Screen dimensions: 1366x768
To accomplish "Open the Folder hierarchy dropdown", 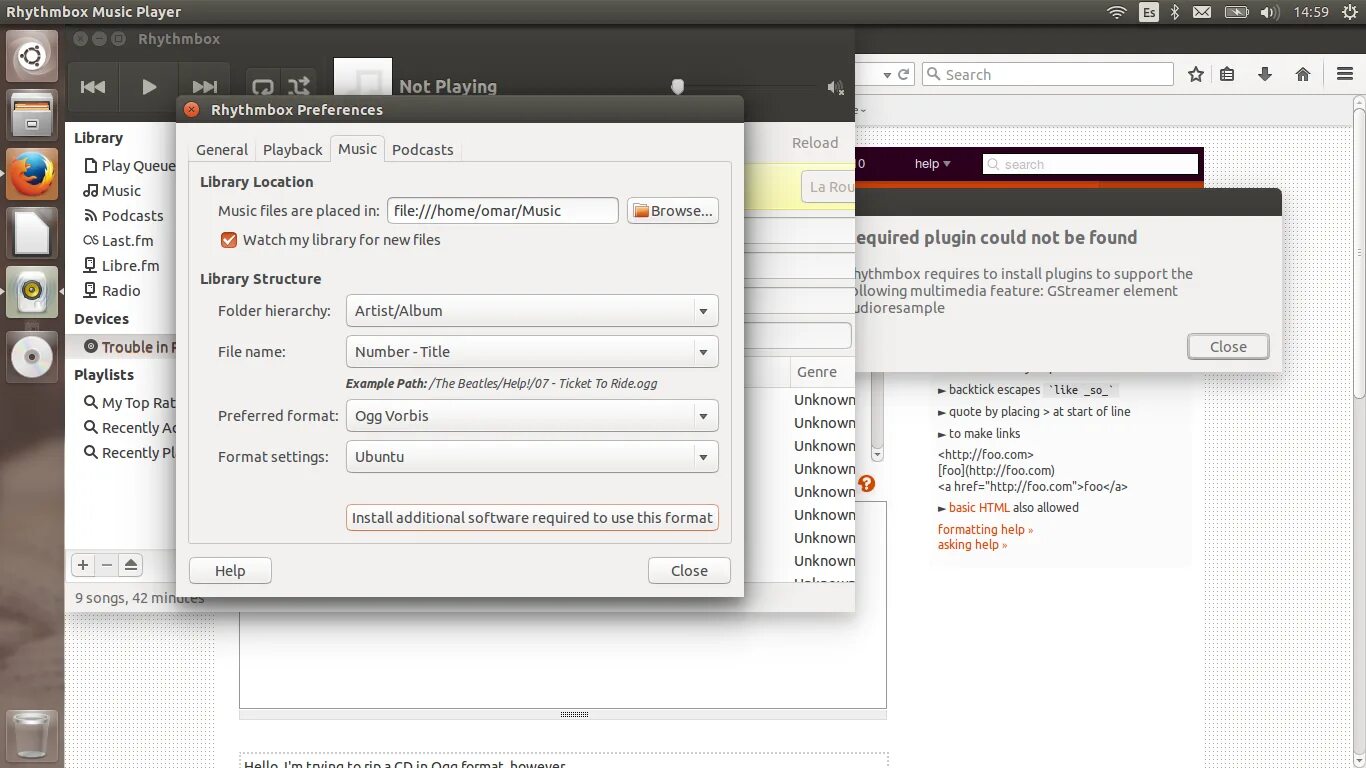I will coord(532,311).
